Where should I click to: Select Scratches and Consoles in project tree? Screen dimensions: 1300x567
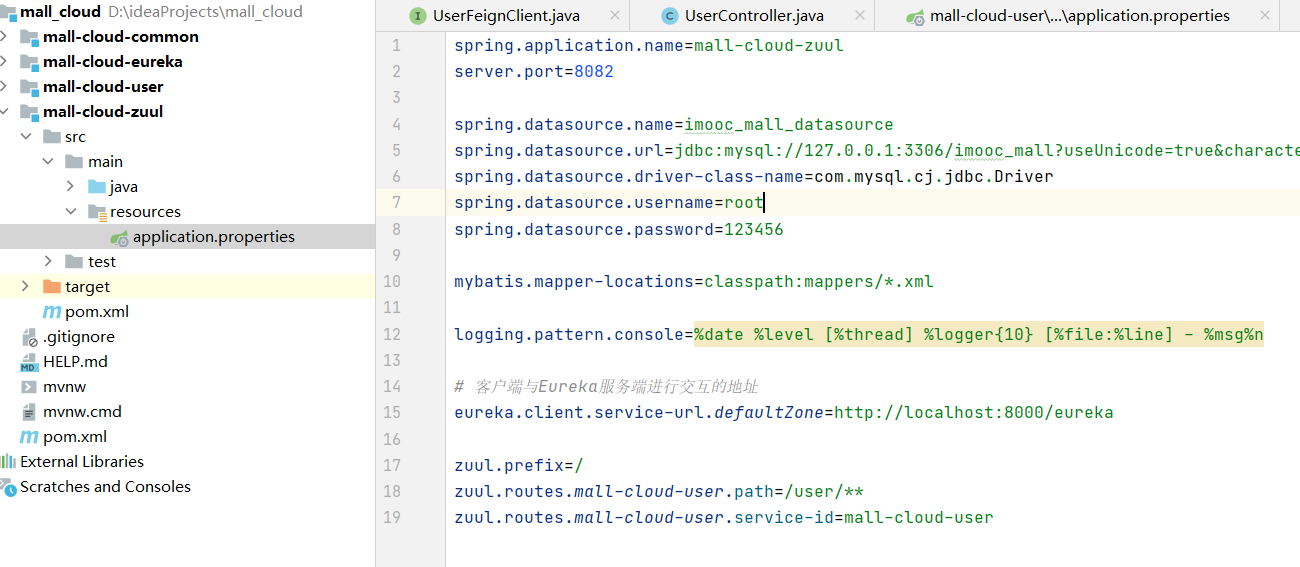[105, 487]
